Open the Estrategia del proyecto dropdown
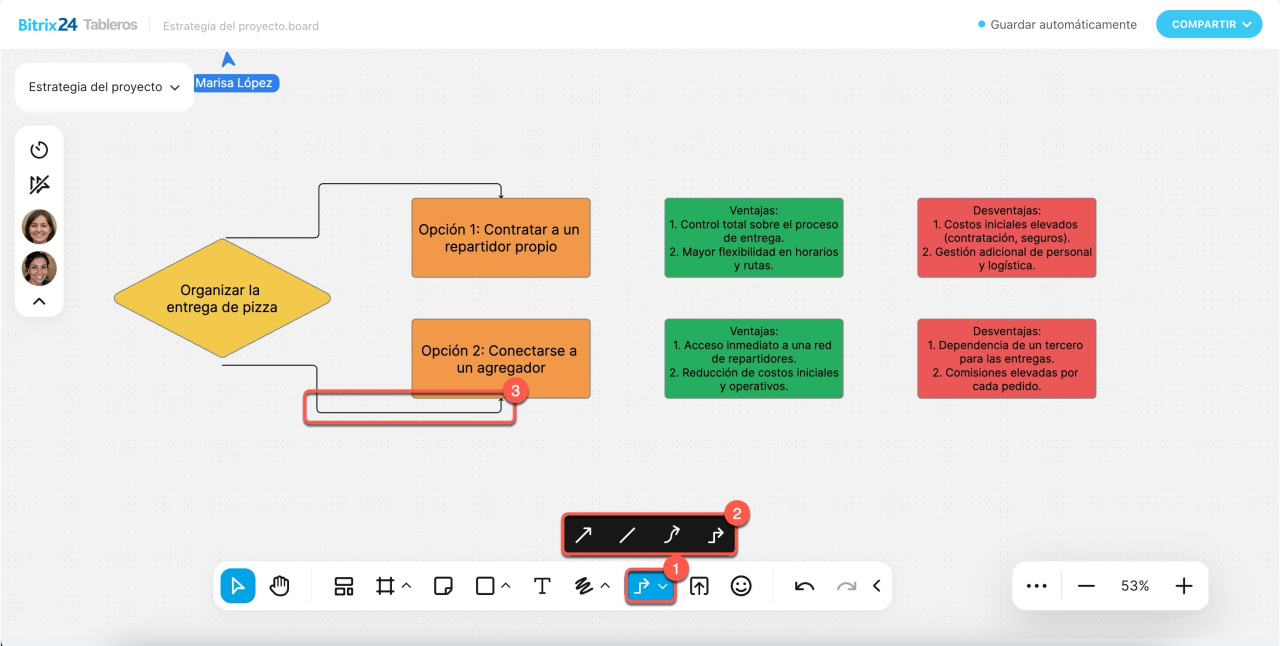This screenshot has height=646, width=1280. click(x=104, y=87)
